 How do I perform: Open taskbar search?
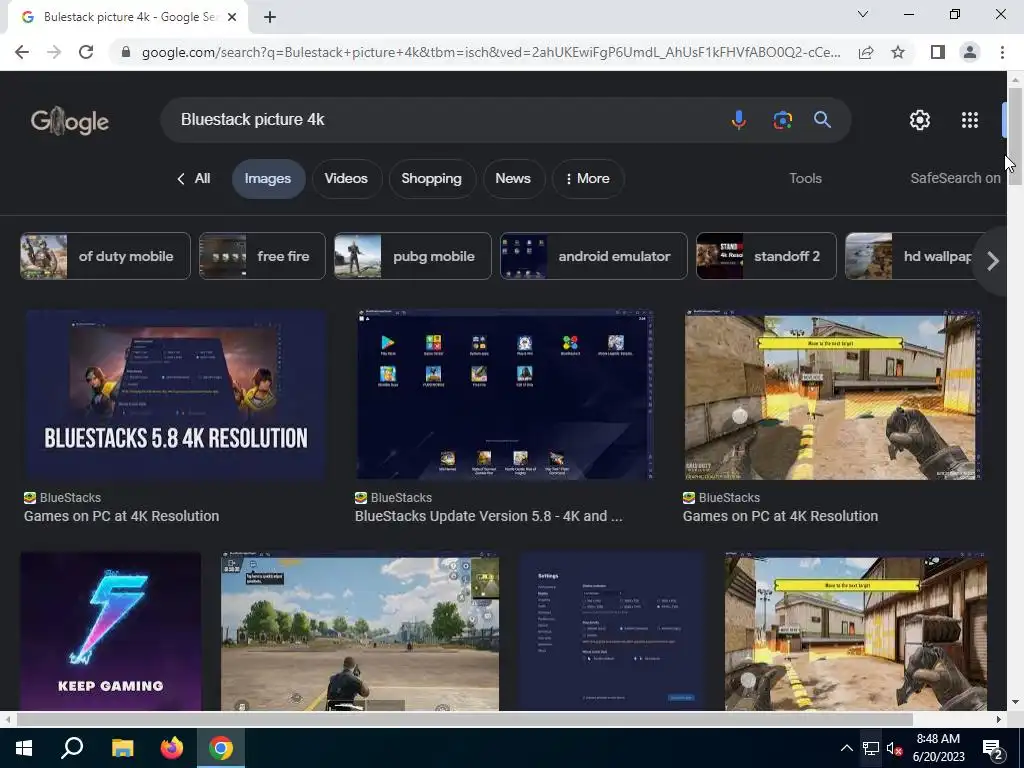(x=72, y=748)
